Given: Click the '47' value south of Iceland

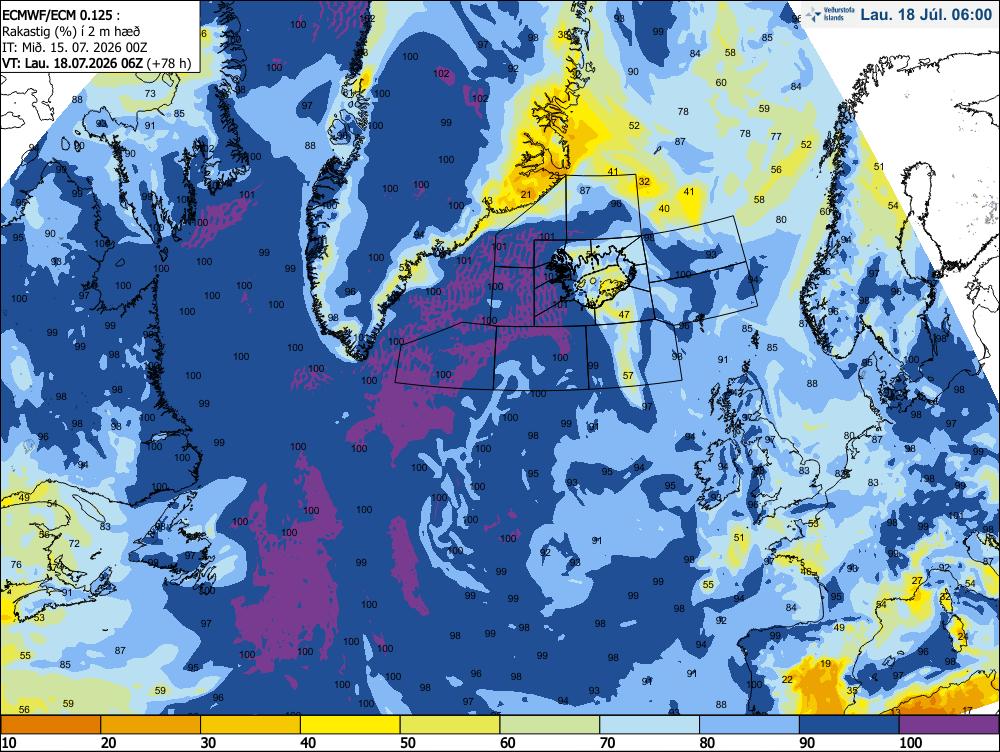Looking at the screenshot, I should [624, 314].
